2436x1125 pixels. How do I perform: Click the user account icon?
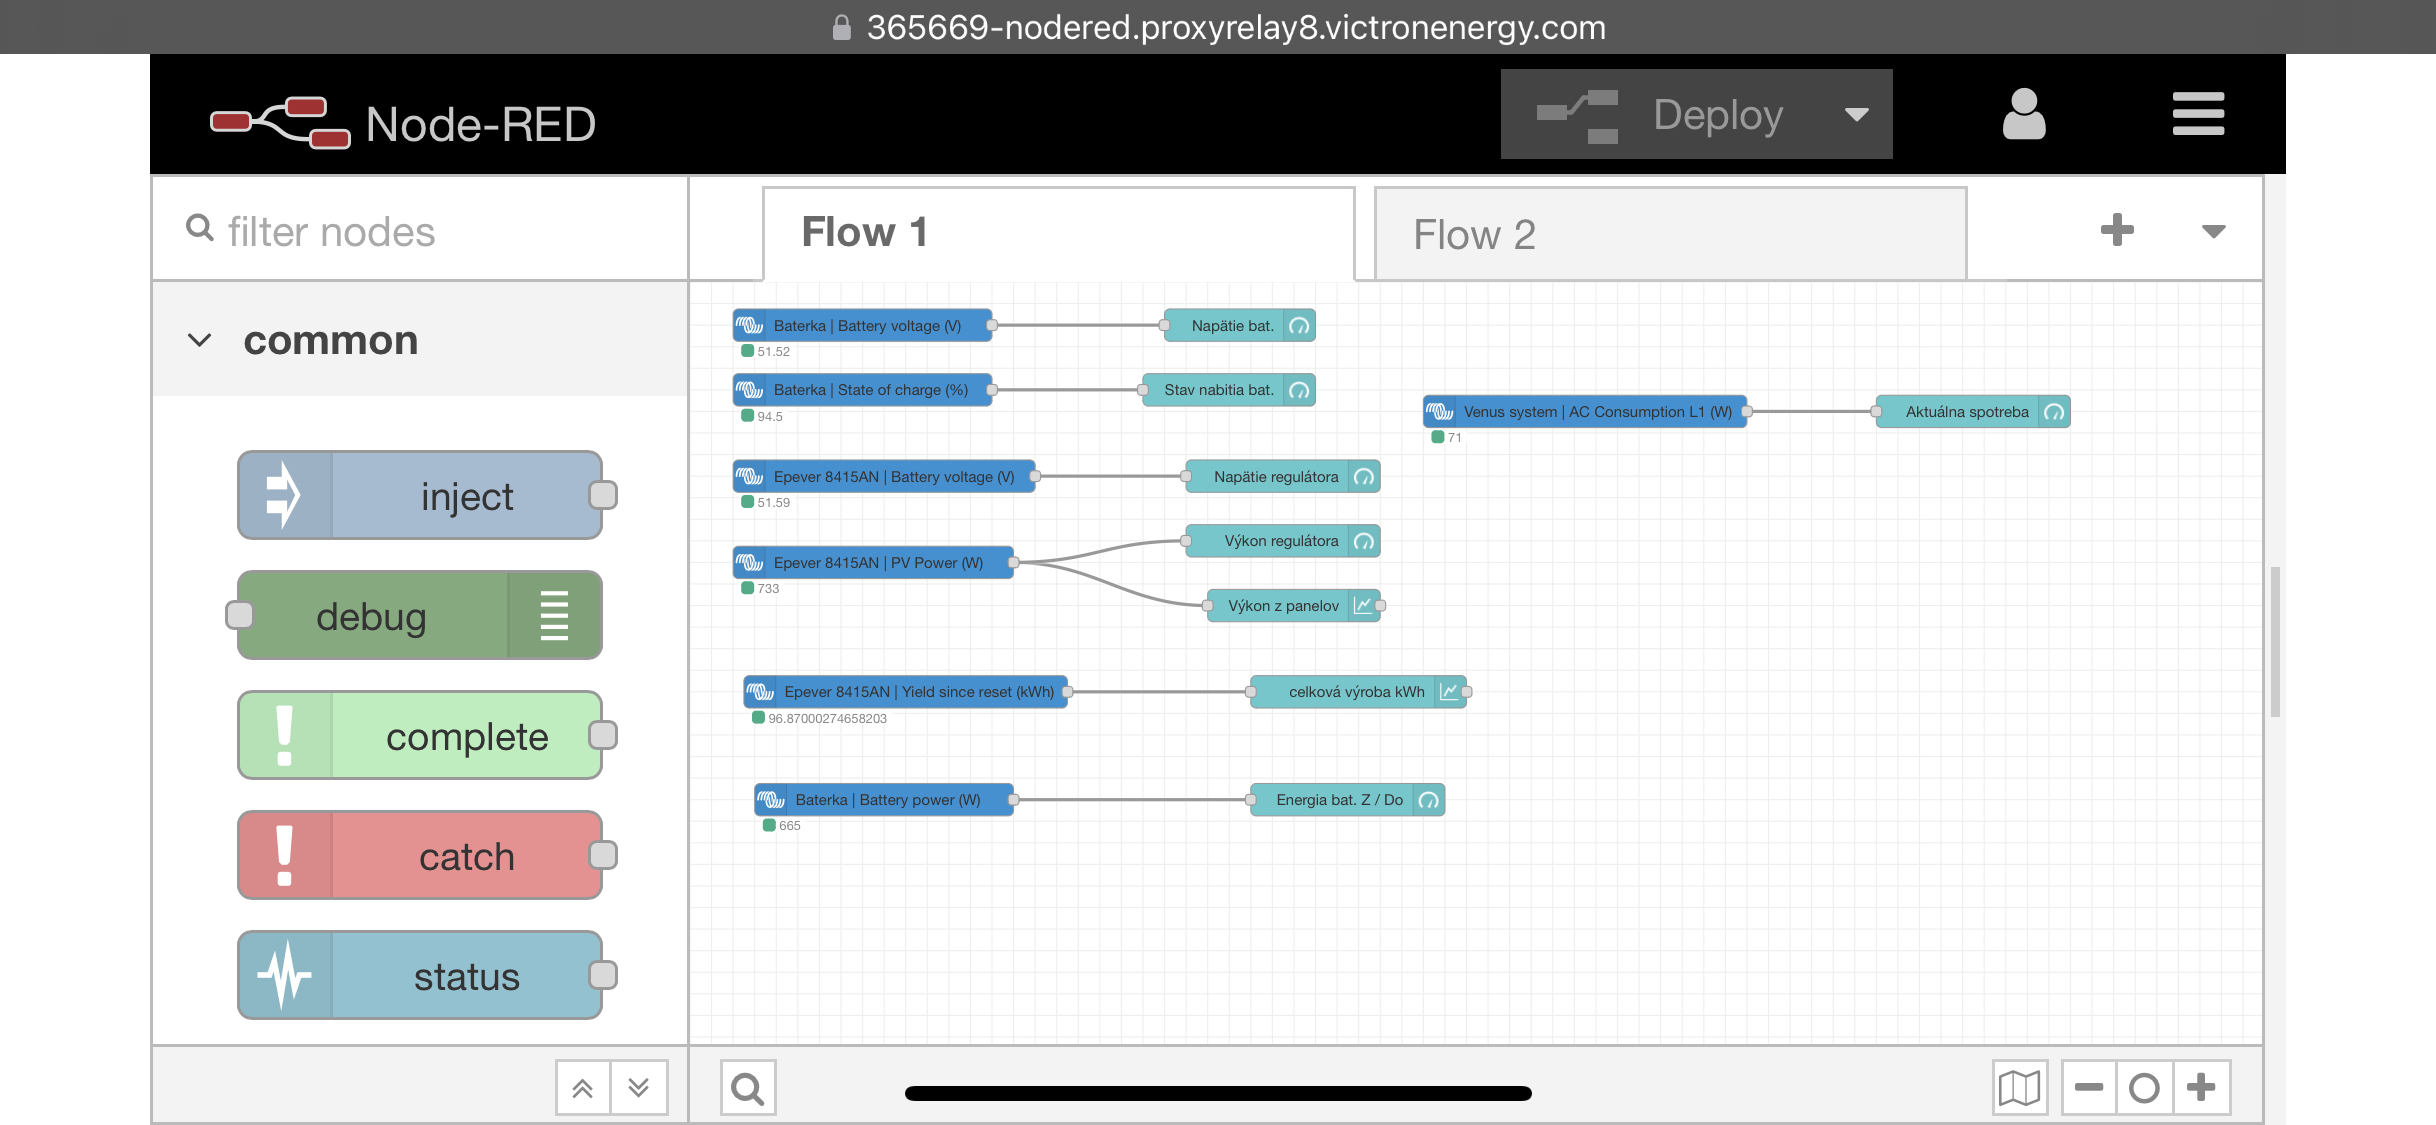pos(2023,114)
